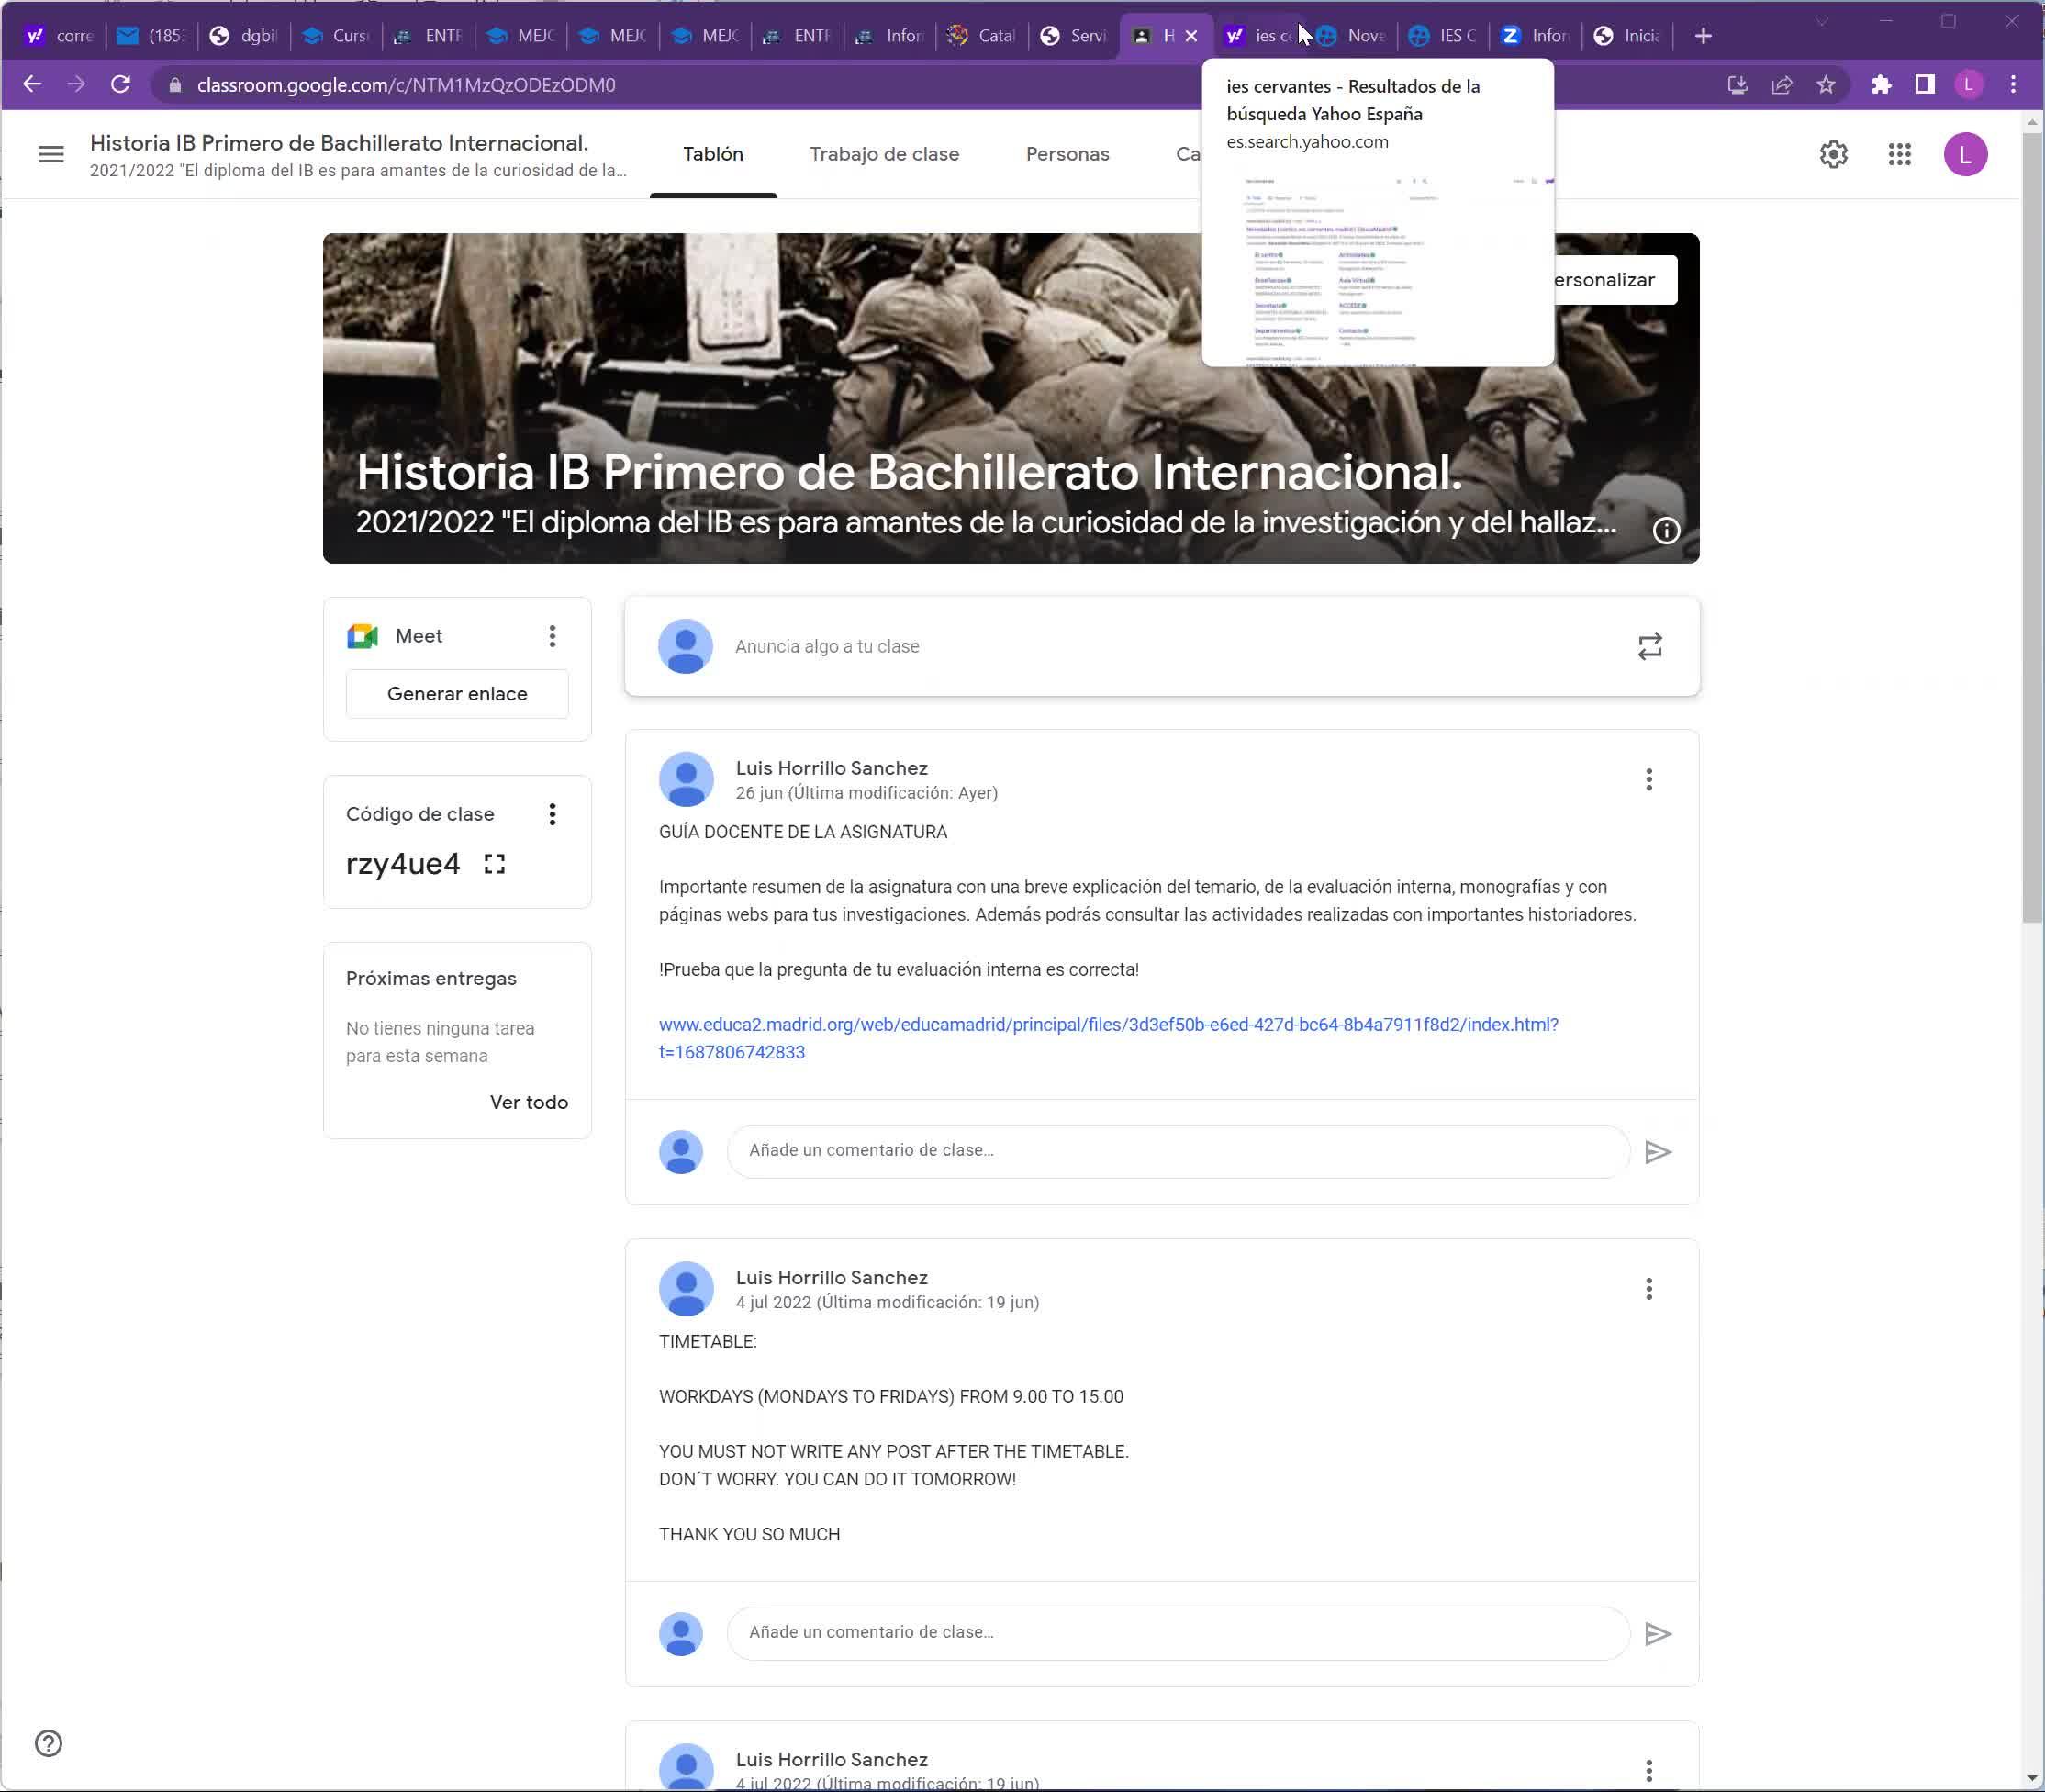The image size is (2045, 1792).
Task: Click the page vertical scrollbar
Action: (x=2031, y=520)
